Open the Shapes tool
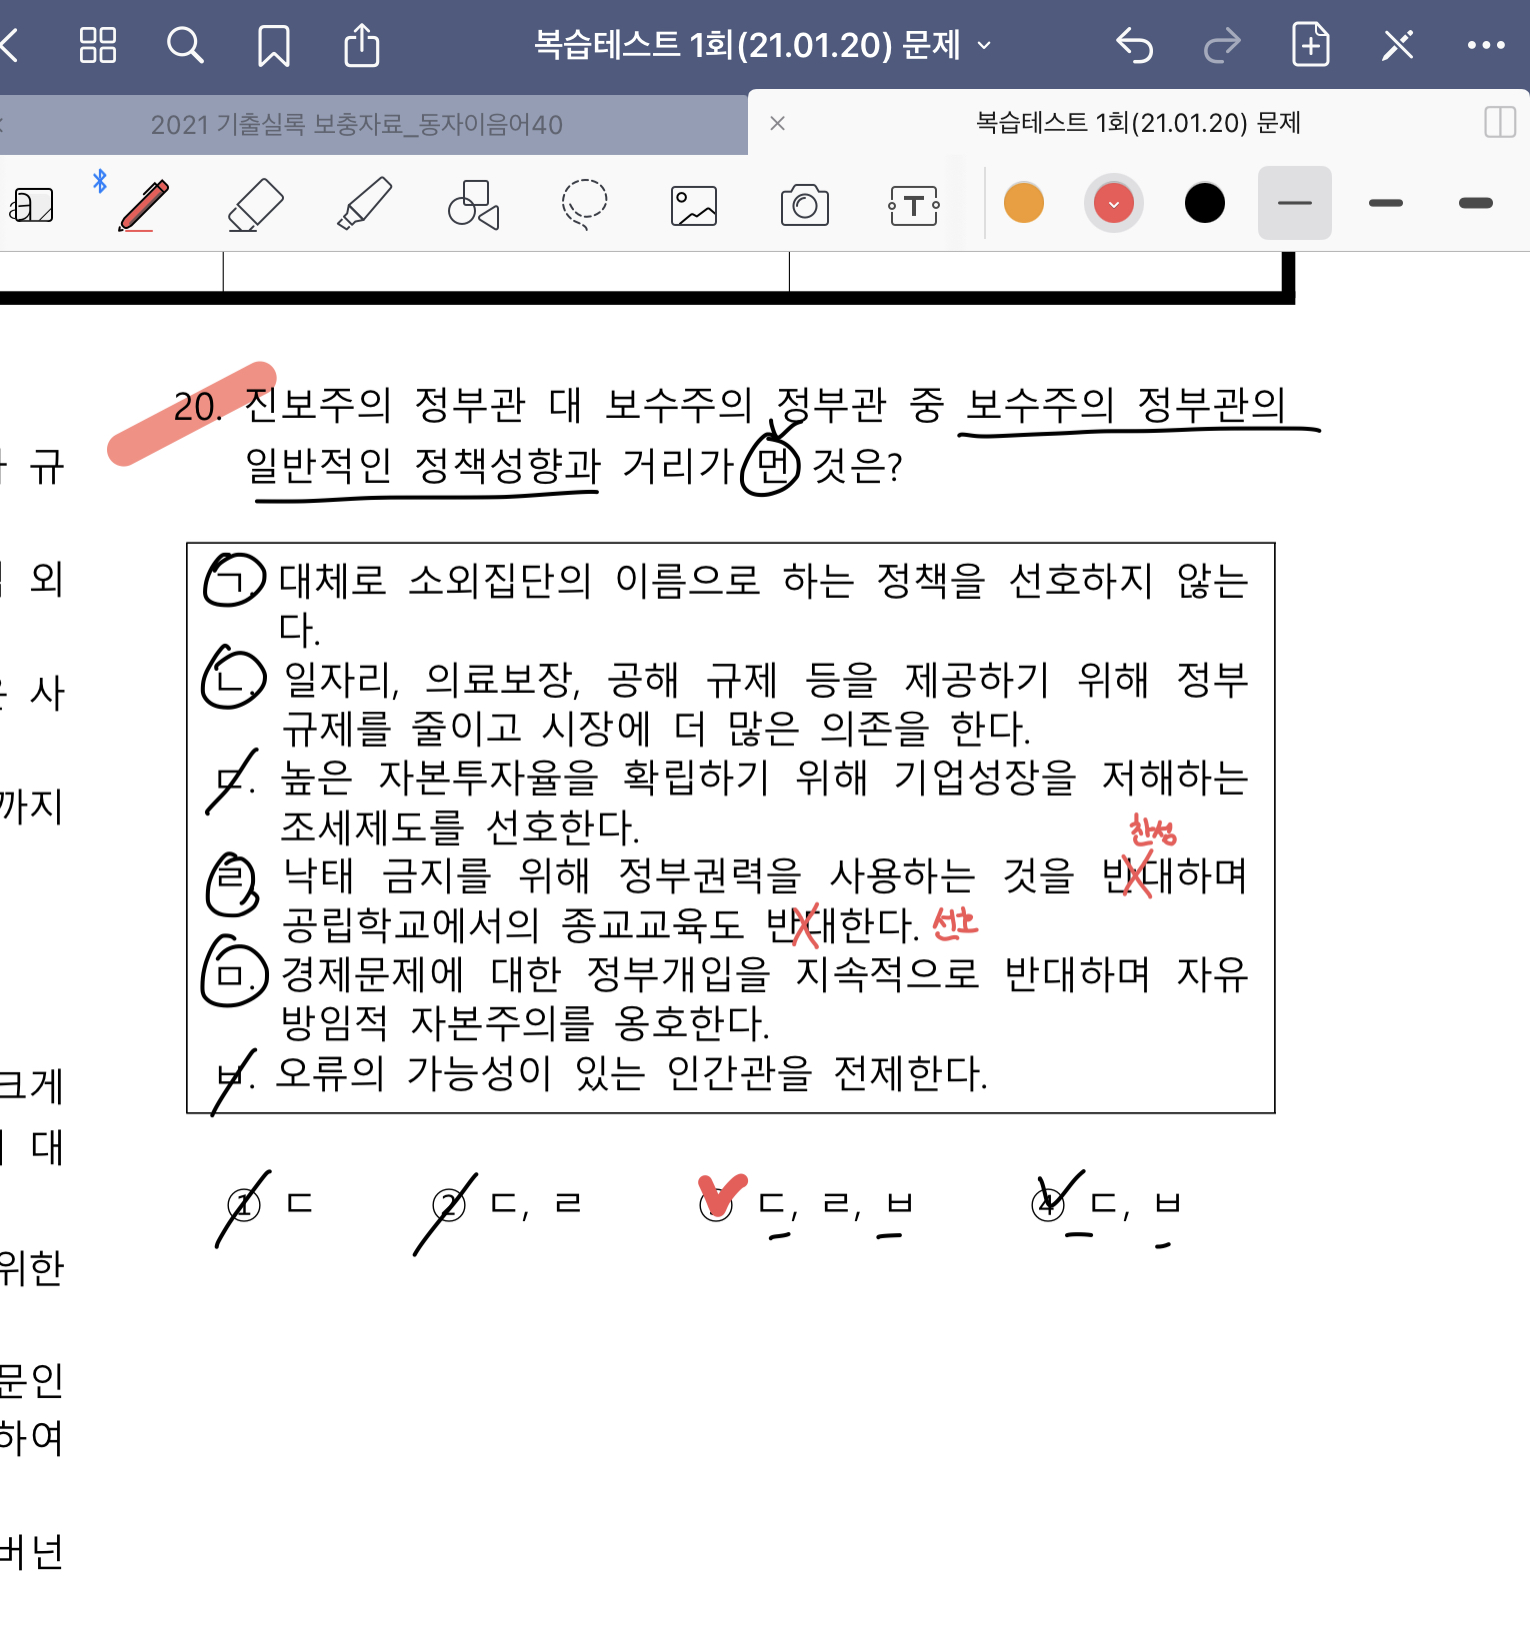This screenshot has height=1628, width=1530. point(473,205)
